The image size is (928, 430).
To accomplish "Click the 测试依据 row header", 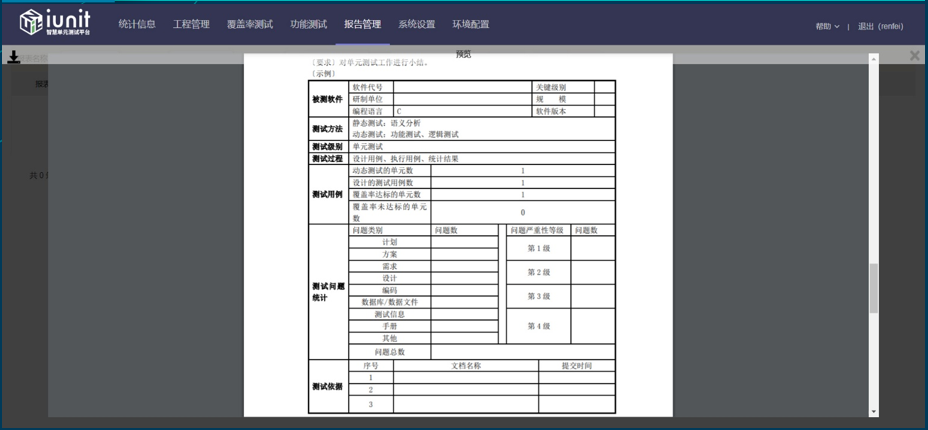I will [328, 386].
